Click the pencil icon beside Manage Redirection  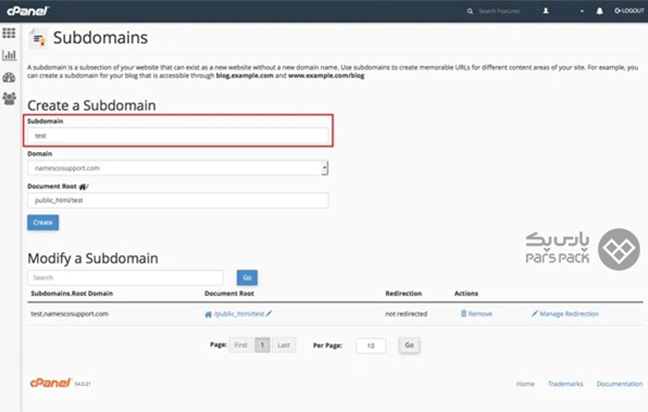pyautogui.click(x=535, y=314)
